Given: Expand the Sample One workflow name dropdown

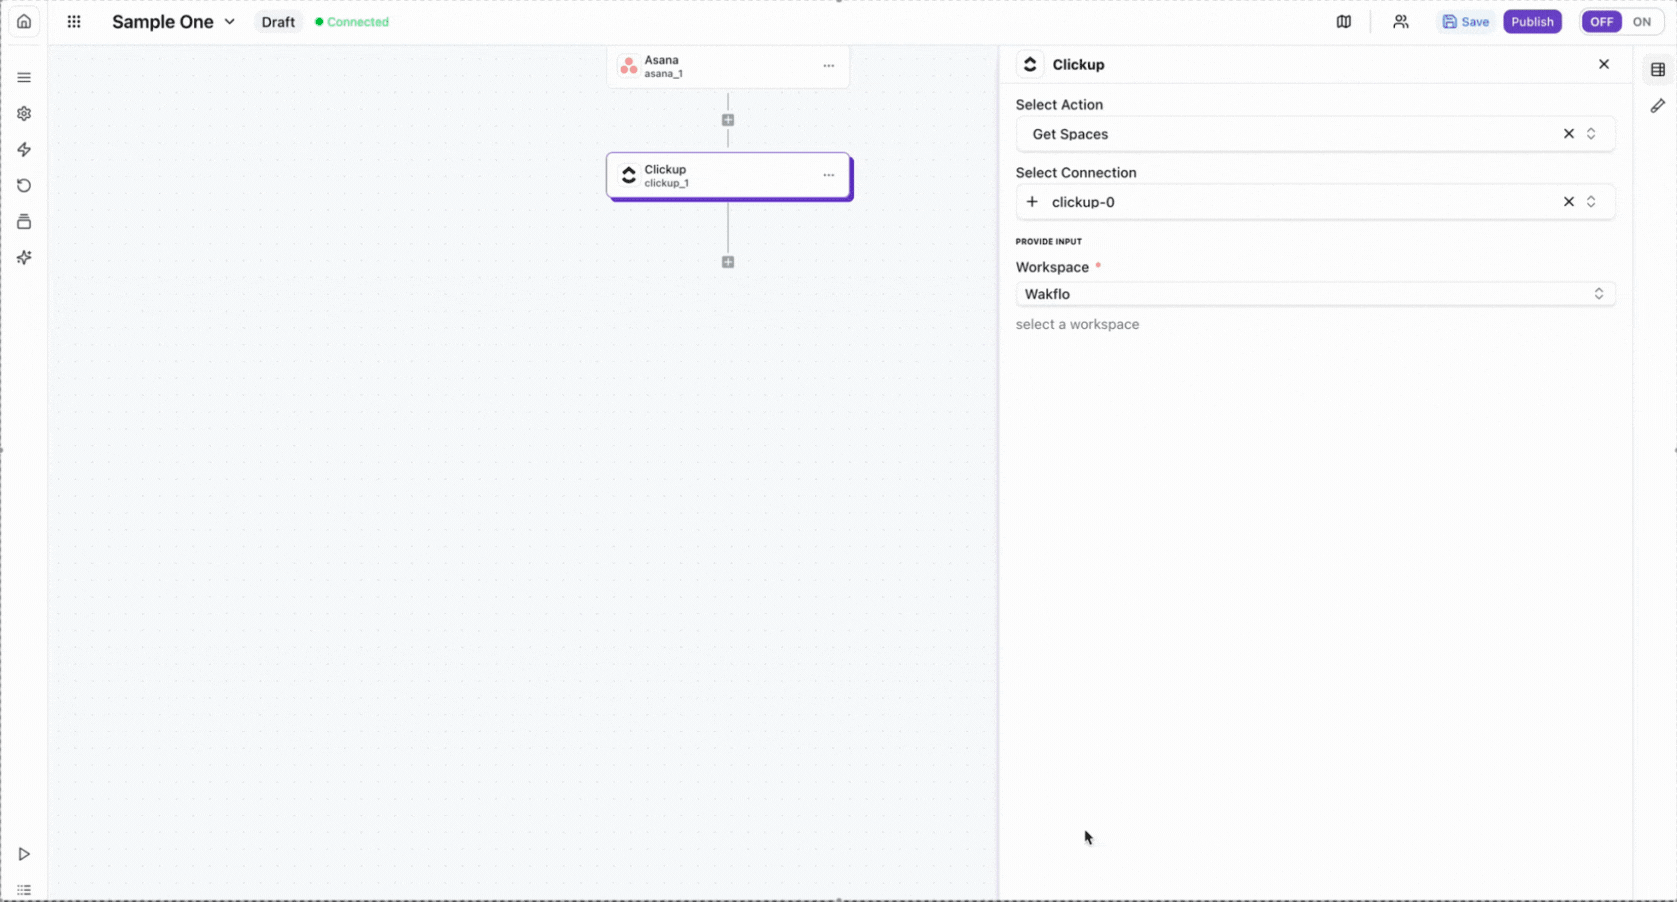Looking at the screenshot, I should [x=229, y=22].
